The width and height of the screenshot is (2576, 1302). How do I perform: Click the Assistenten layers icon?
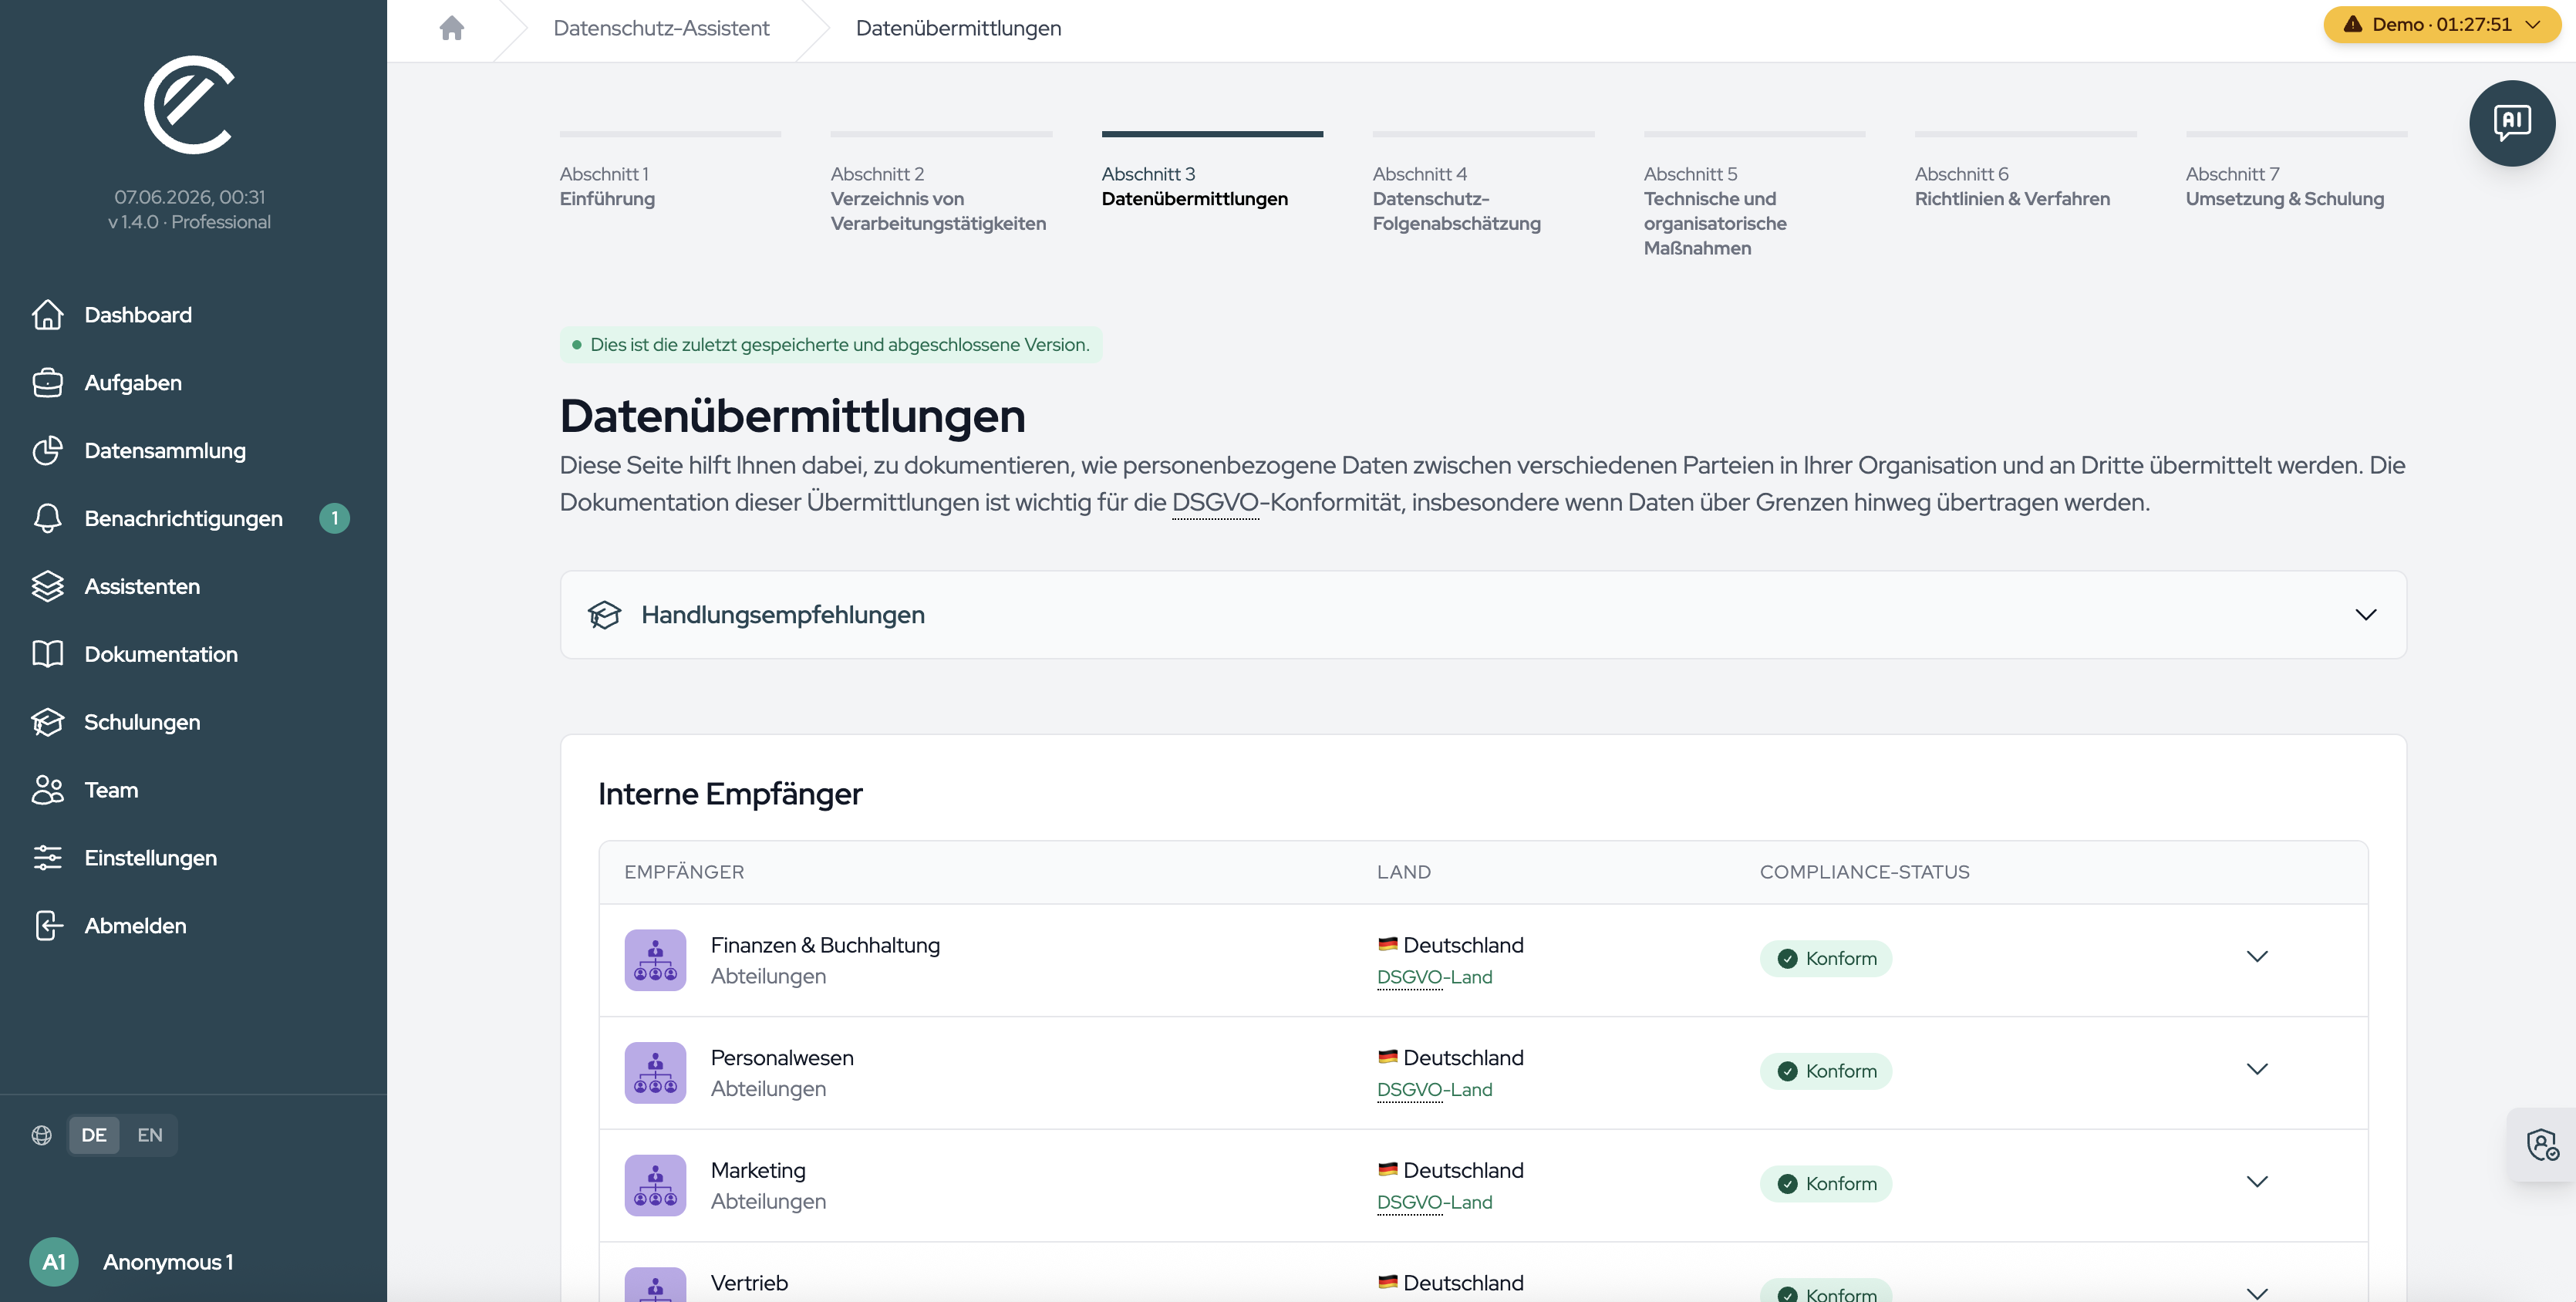click(x=47, y=587)
